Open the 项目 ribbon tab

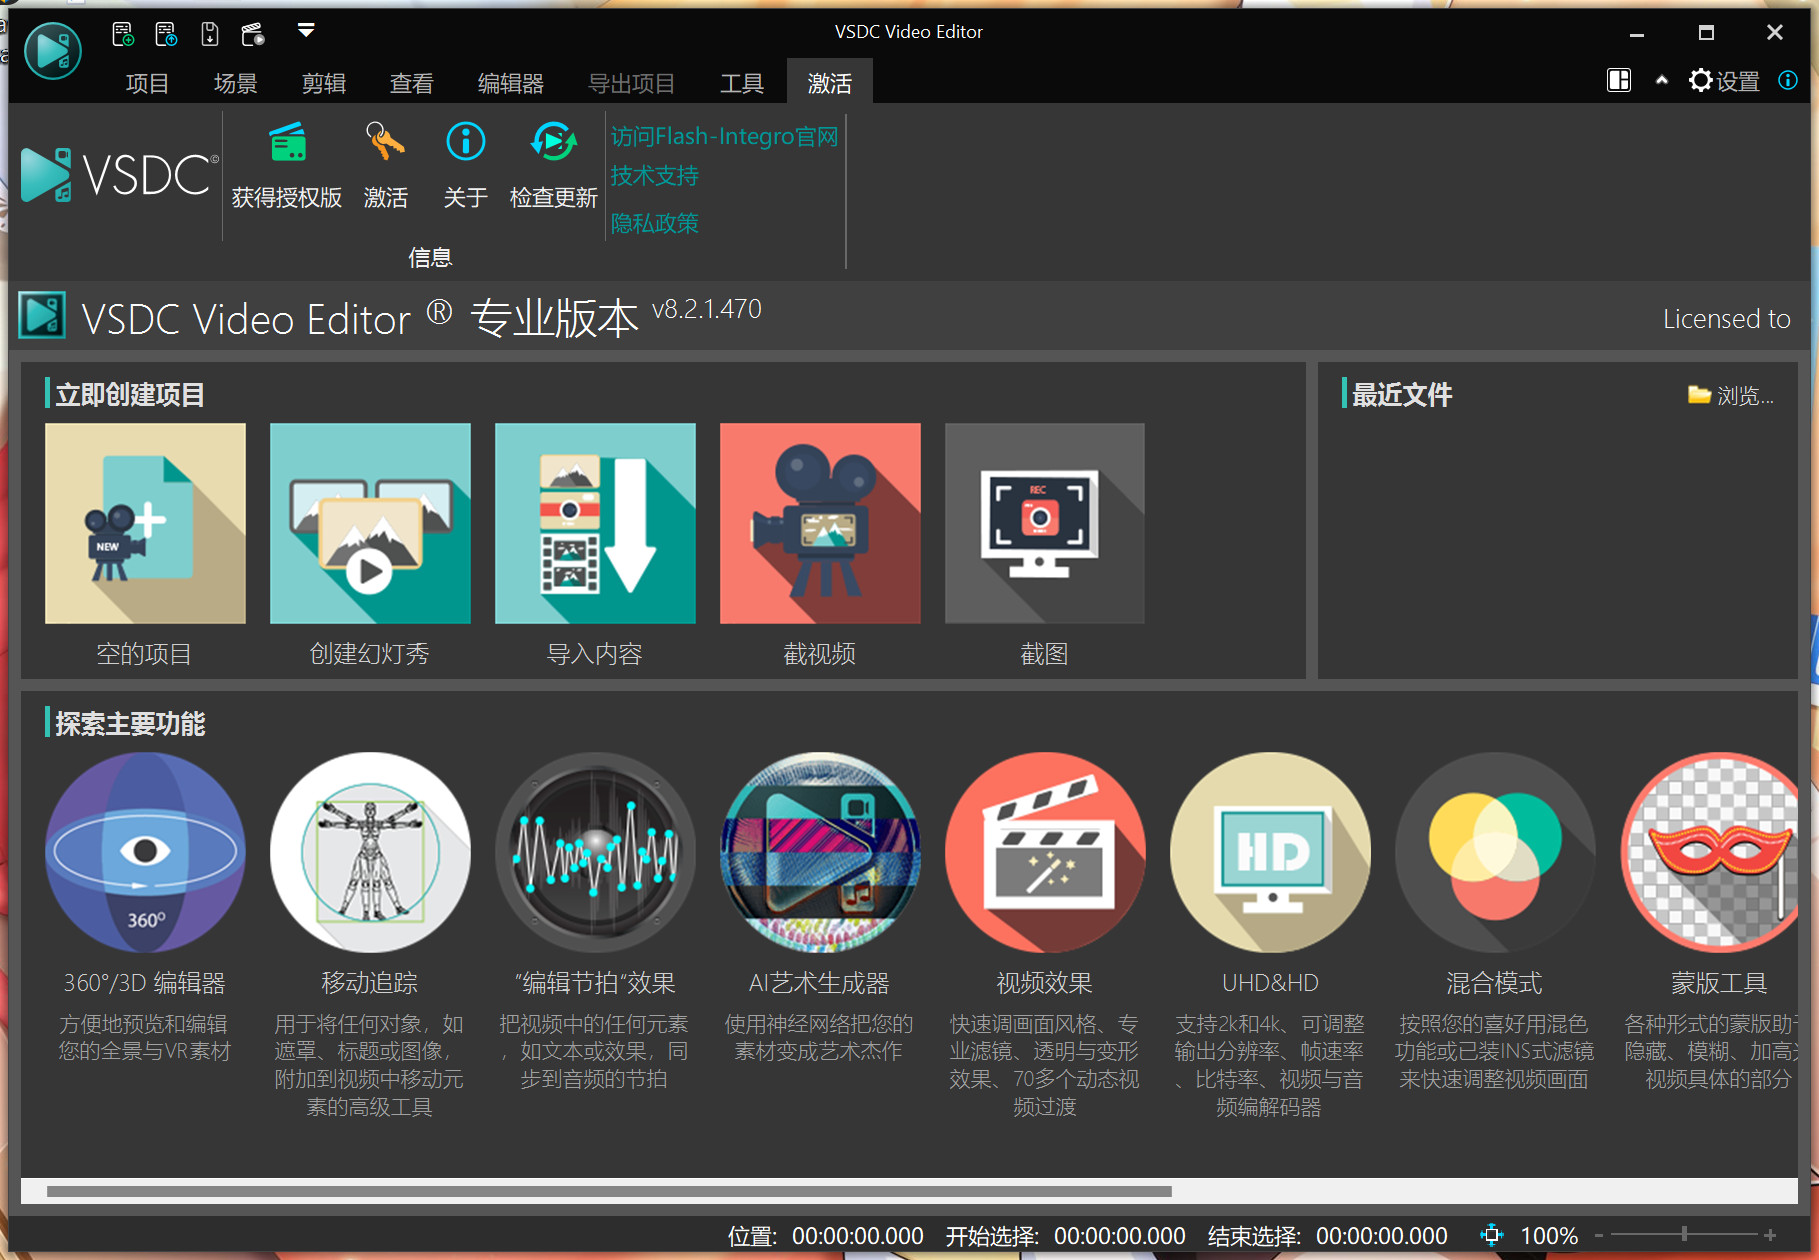pos(147,83)
